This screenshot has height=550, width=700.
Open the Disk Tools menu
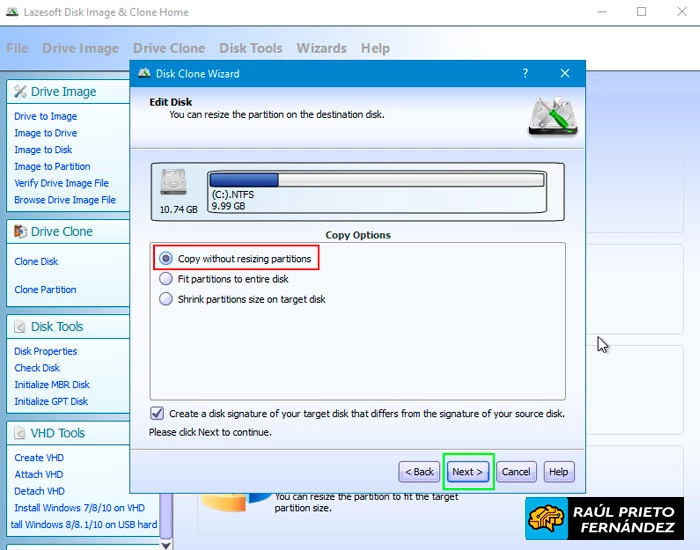pos(250,48)
